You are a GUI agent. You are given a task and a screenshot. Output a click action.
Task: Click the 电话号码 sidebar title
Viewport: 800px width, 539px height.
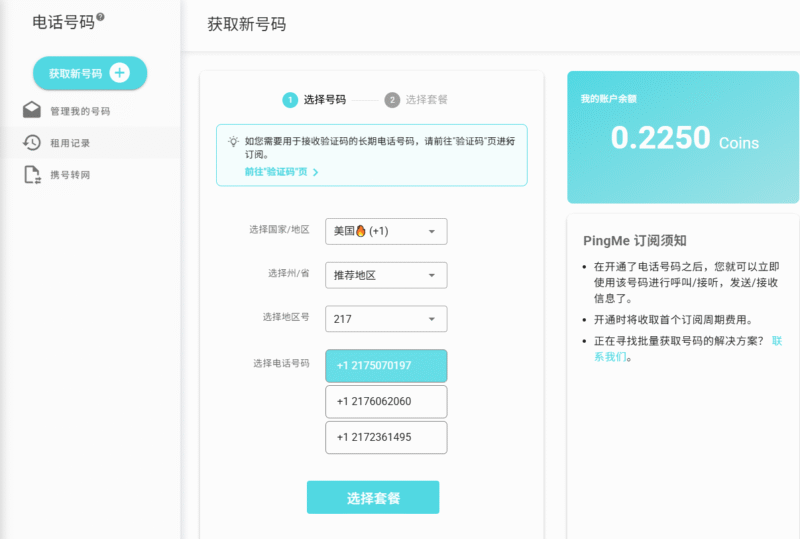(63, 22)
